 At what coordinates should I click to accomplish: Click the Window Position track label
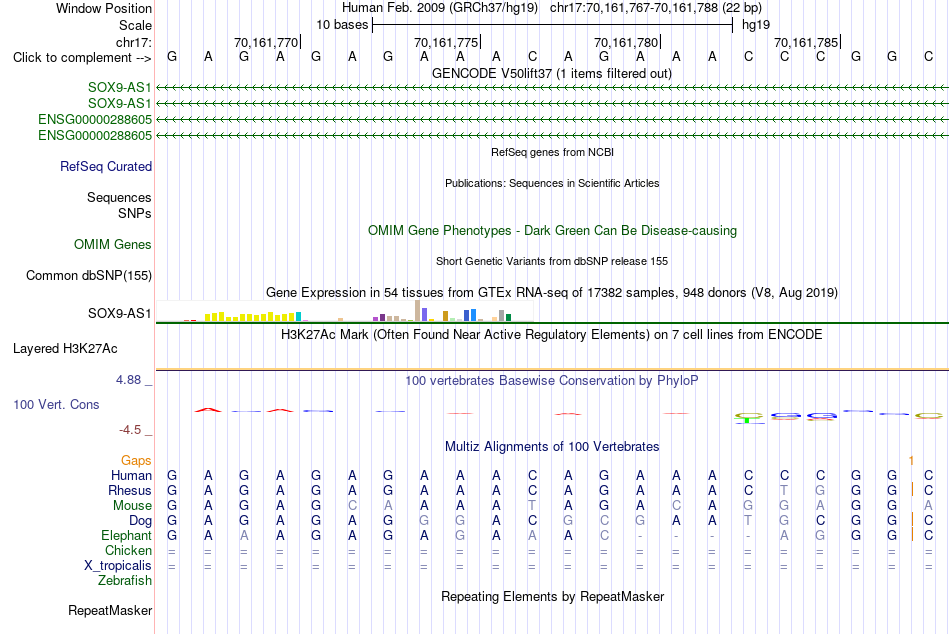(x=104, y=8)
